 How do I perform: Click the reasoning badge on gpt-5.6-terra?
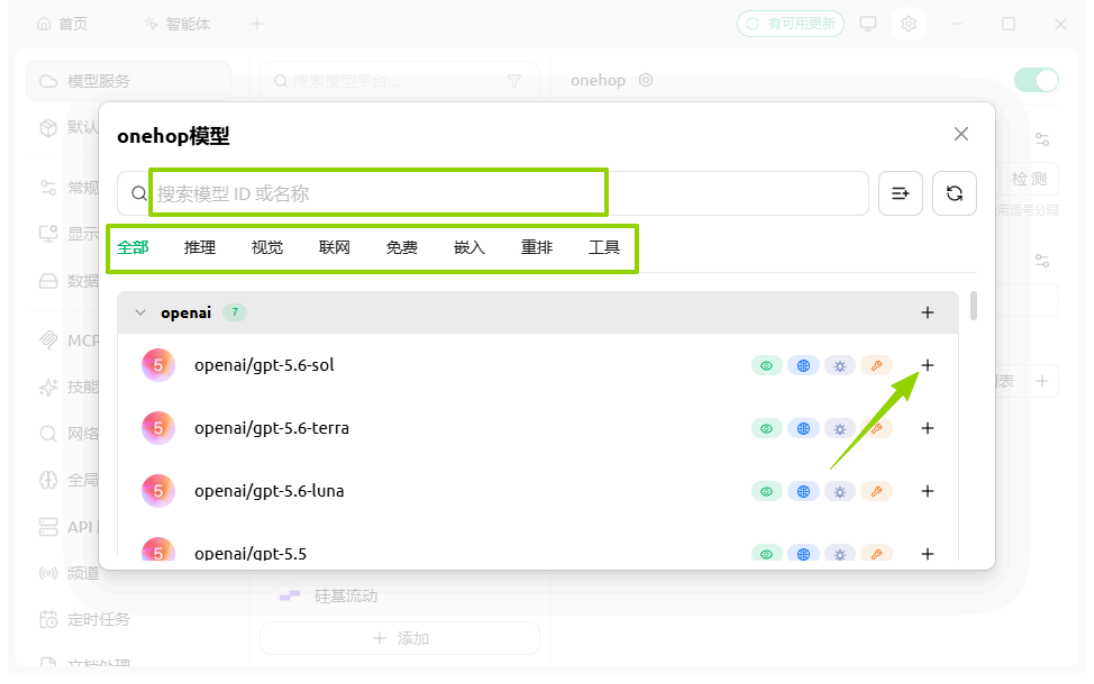[x=839, y=429]
